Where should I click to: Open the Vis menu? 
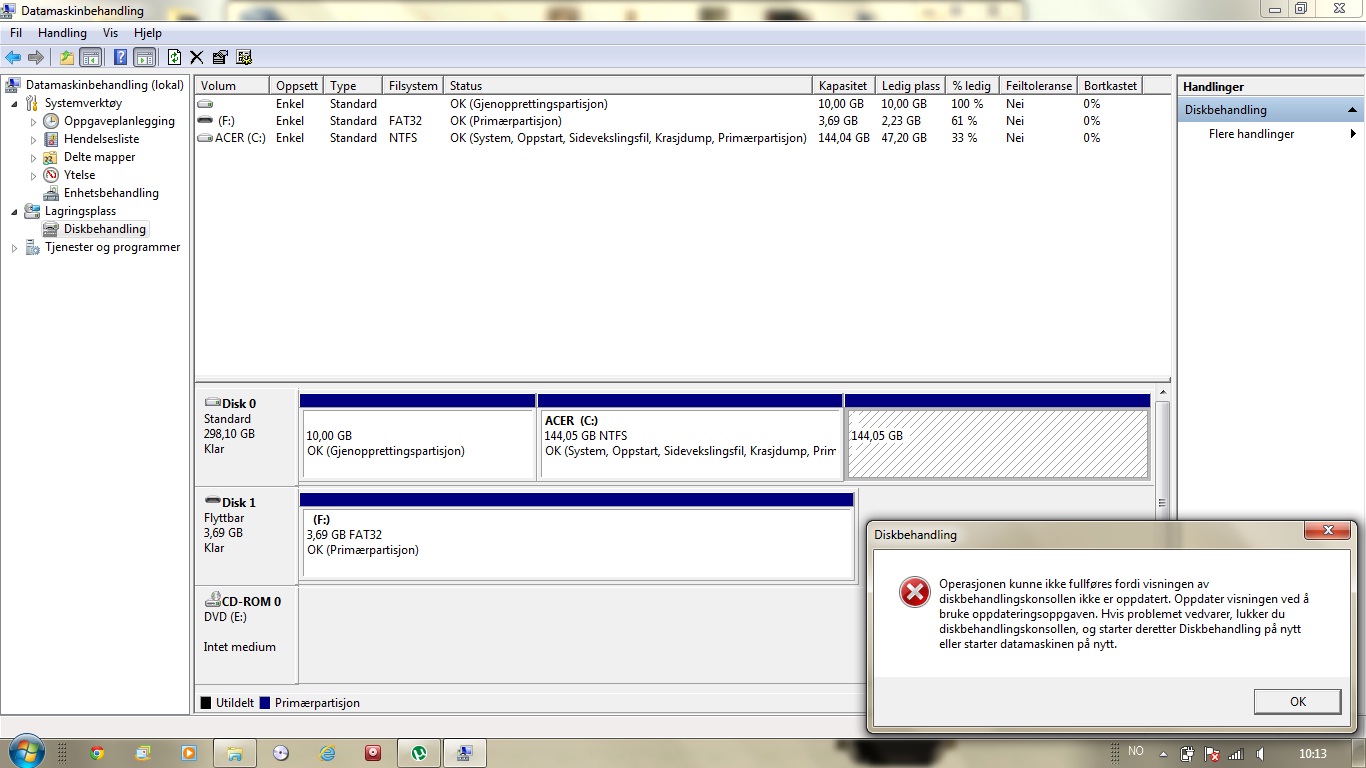(x=110, y=33)
